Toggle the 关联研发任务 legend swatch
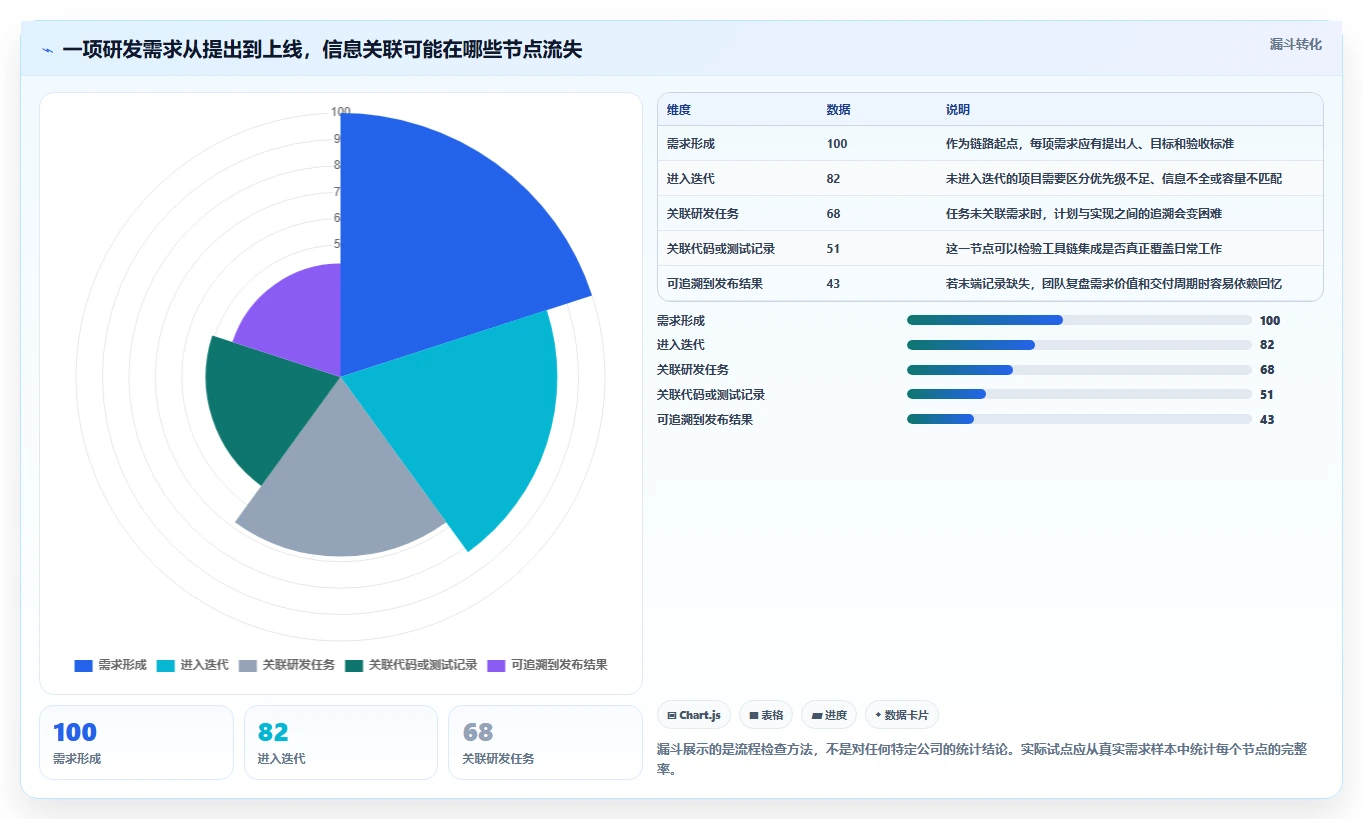Screen dimensions: 1363x819 point(248,665)
